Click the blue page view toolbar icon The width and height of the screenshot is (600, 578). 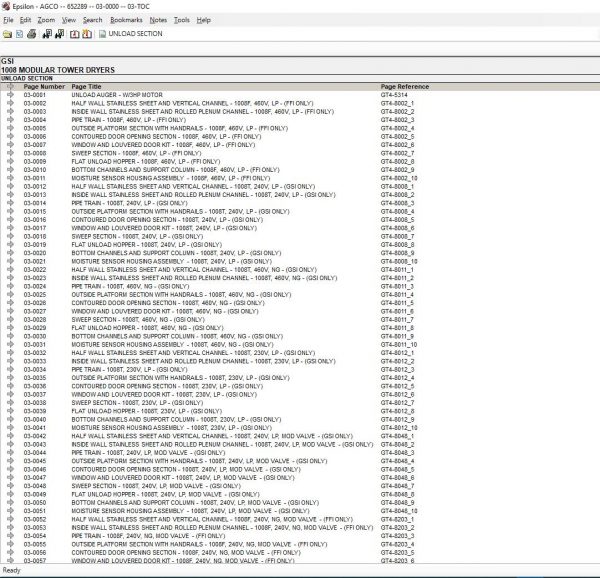click(x=19, y=34)
